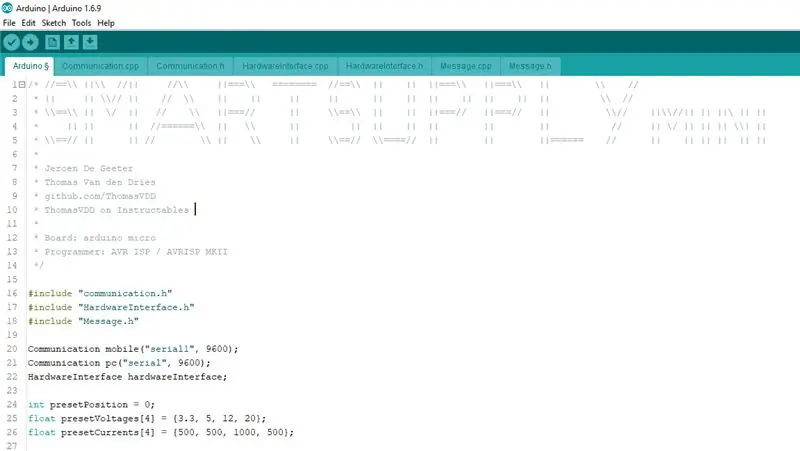Image resolution: width=800 pixels, height=451 pixels.
Task: Switch to the Communication.h tab
Action: [190, 66]
